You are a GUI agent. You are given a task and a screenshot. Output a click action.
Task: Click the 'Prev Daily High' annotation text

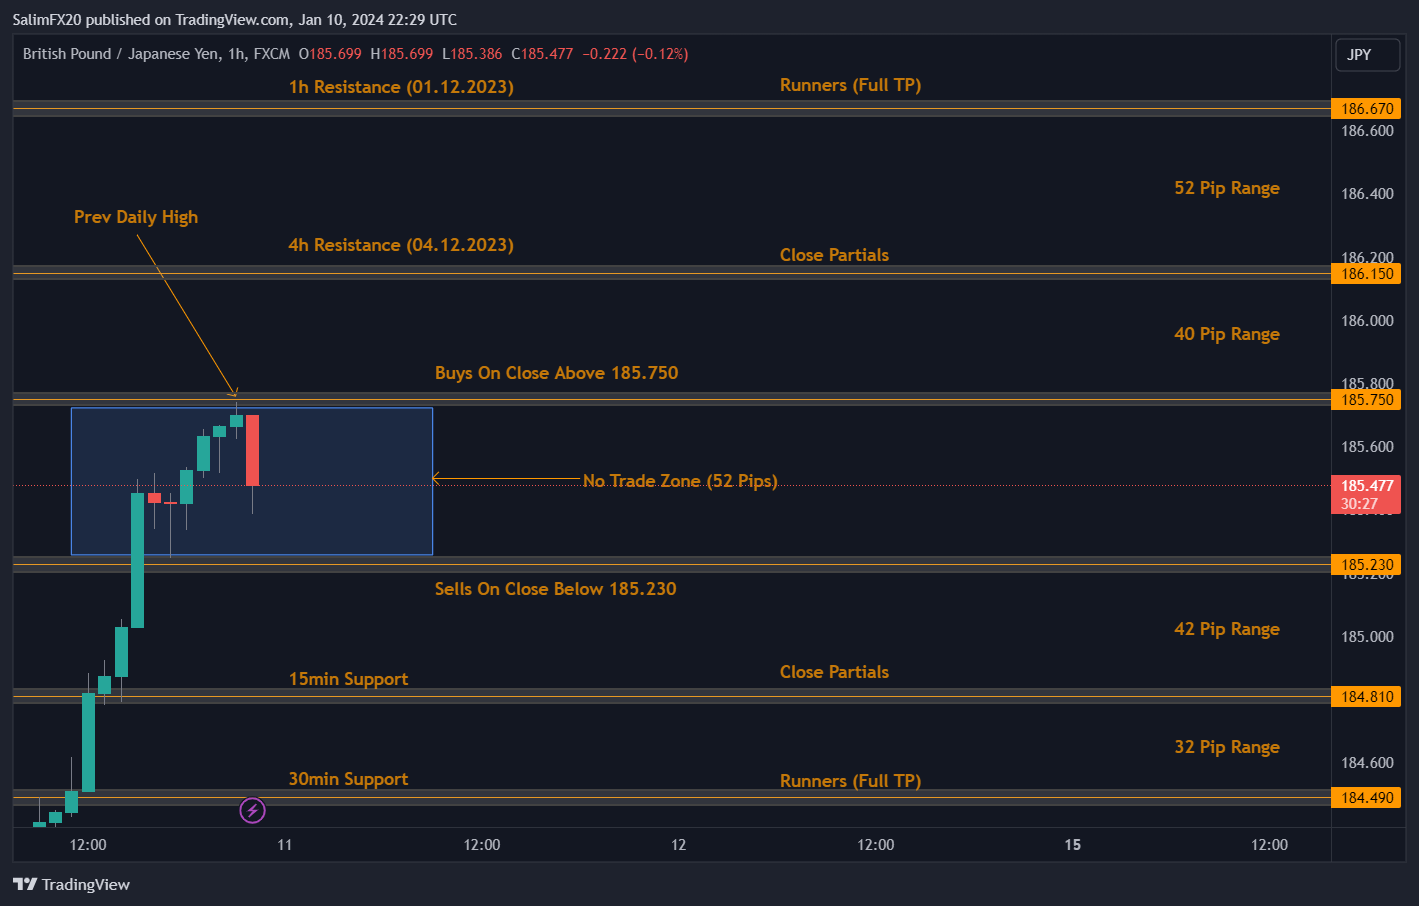click(136, 217)
